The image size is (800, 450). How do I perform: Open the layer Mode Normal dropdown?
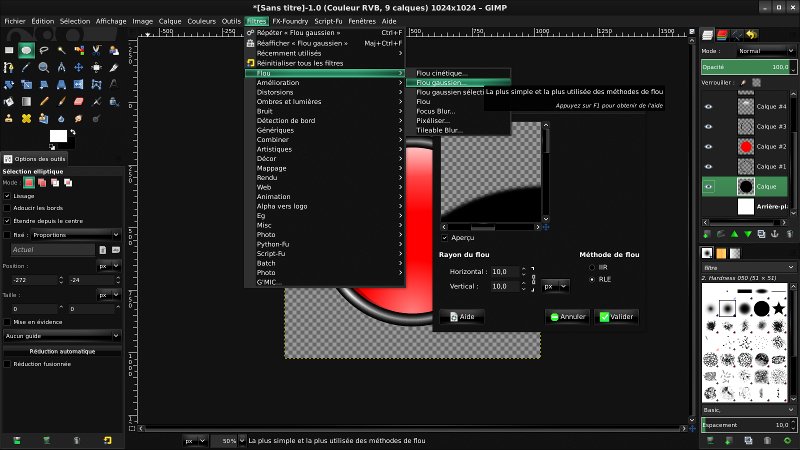pos(766,51)
